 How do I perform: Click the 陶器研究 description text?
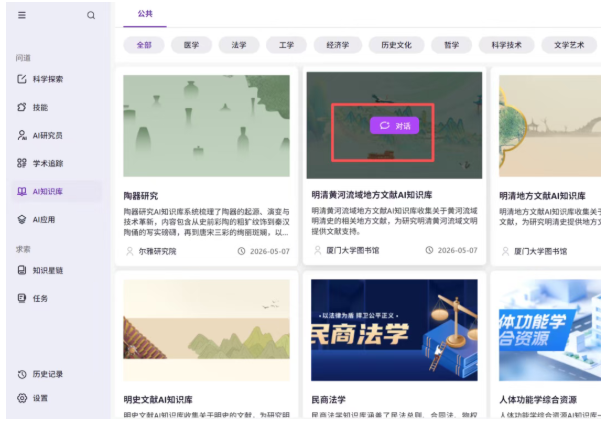pos(207,222)
